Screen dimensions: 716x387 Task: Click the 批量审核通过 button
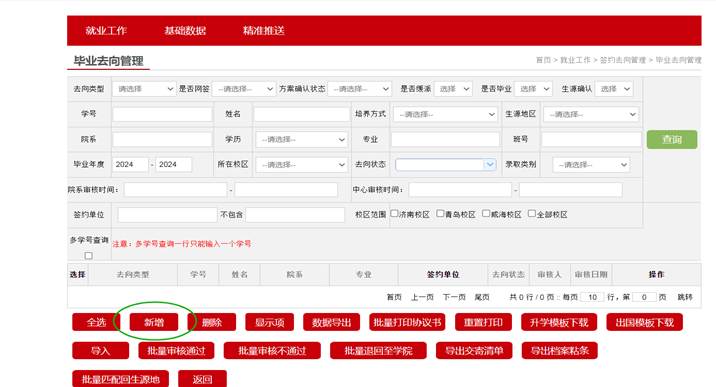(x=176, y=350)
